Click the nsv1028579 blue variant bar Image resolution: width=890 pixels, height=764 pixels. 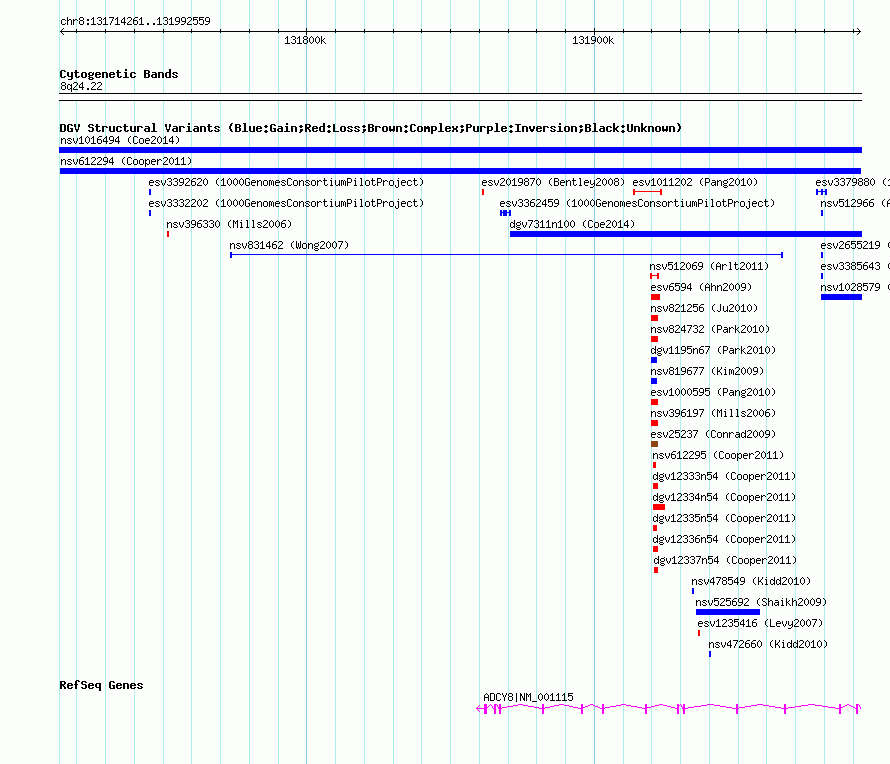pos(841,297)
